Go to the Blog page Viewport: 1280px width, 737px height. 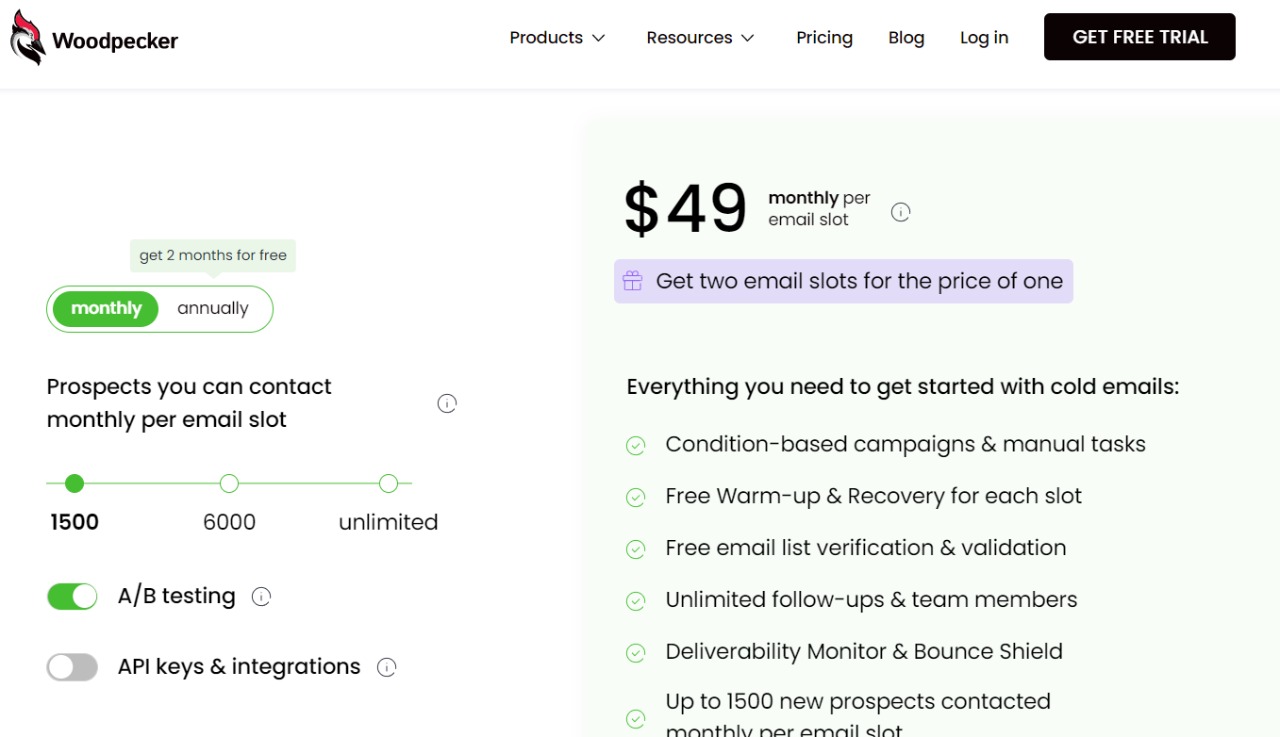point(906,38)
